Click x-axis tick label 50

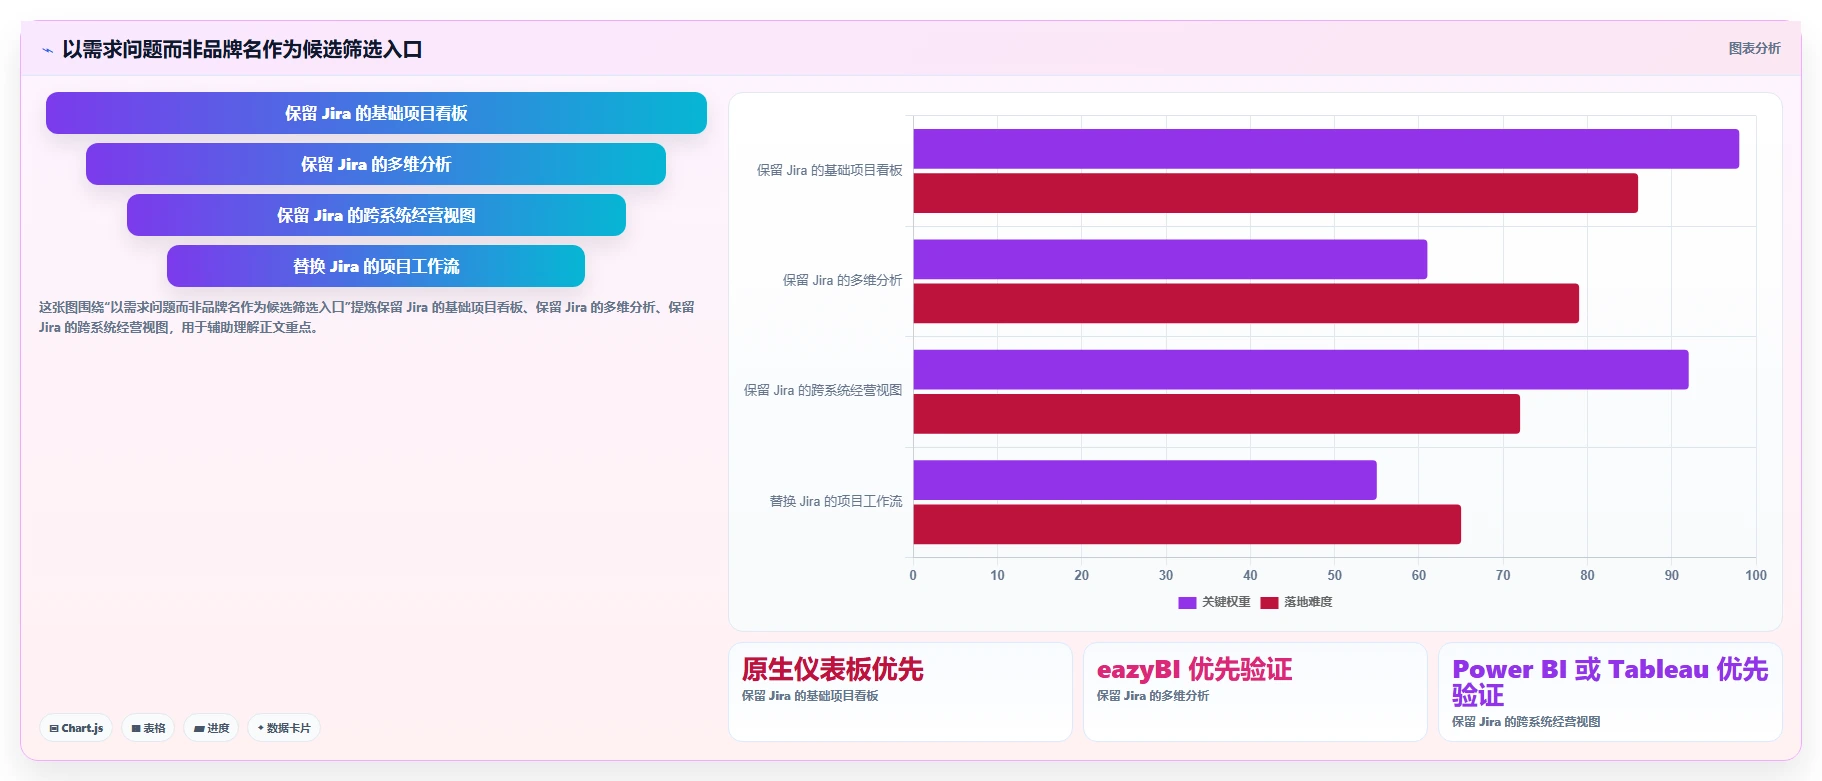click(x=1334, y=575)
